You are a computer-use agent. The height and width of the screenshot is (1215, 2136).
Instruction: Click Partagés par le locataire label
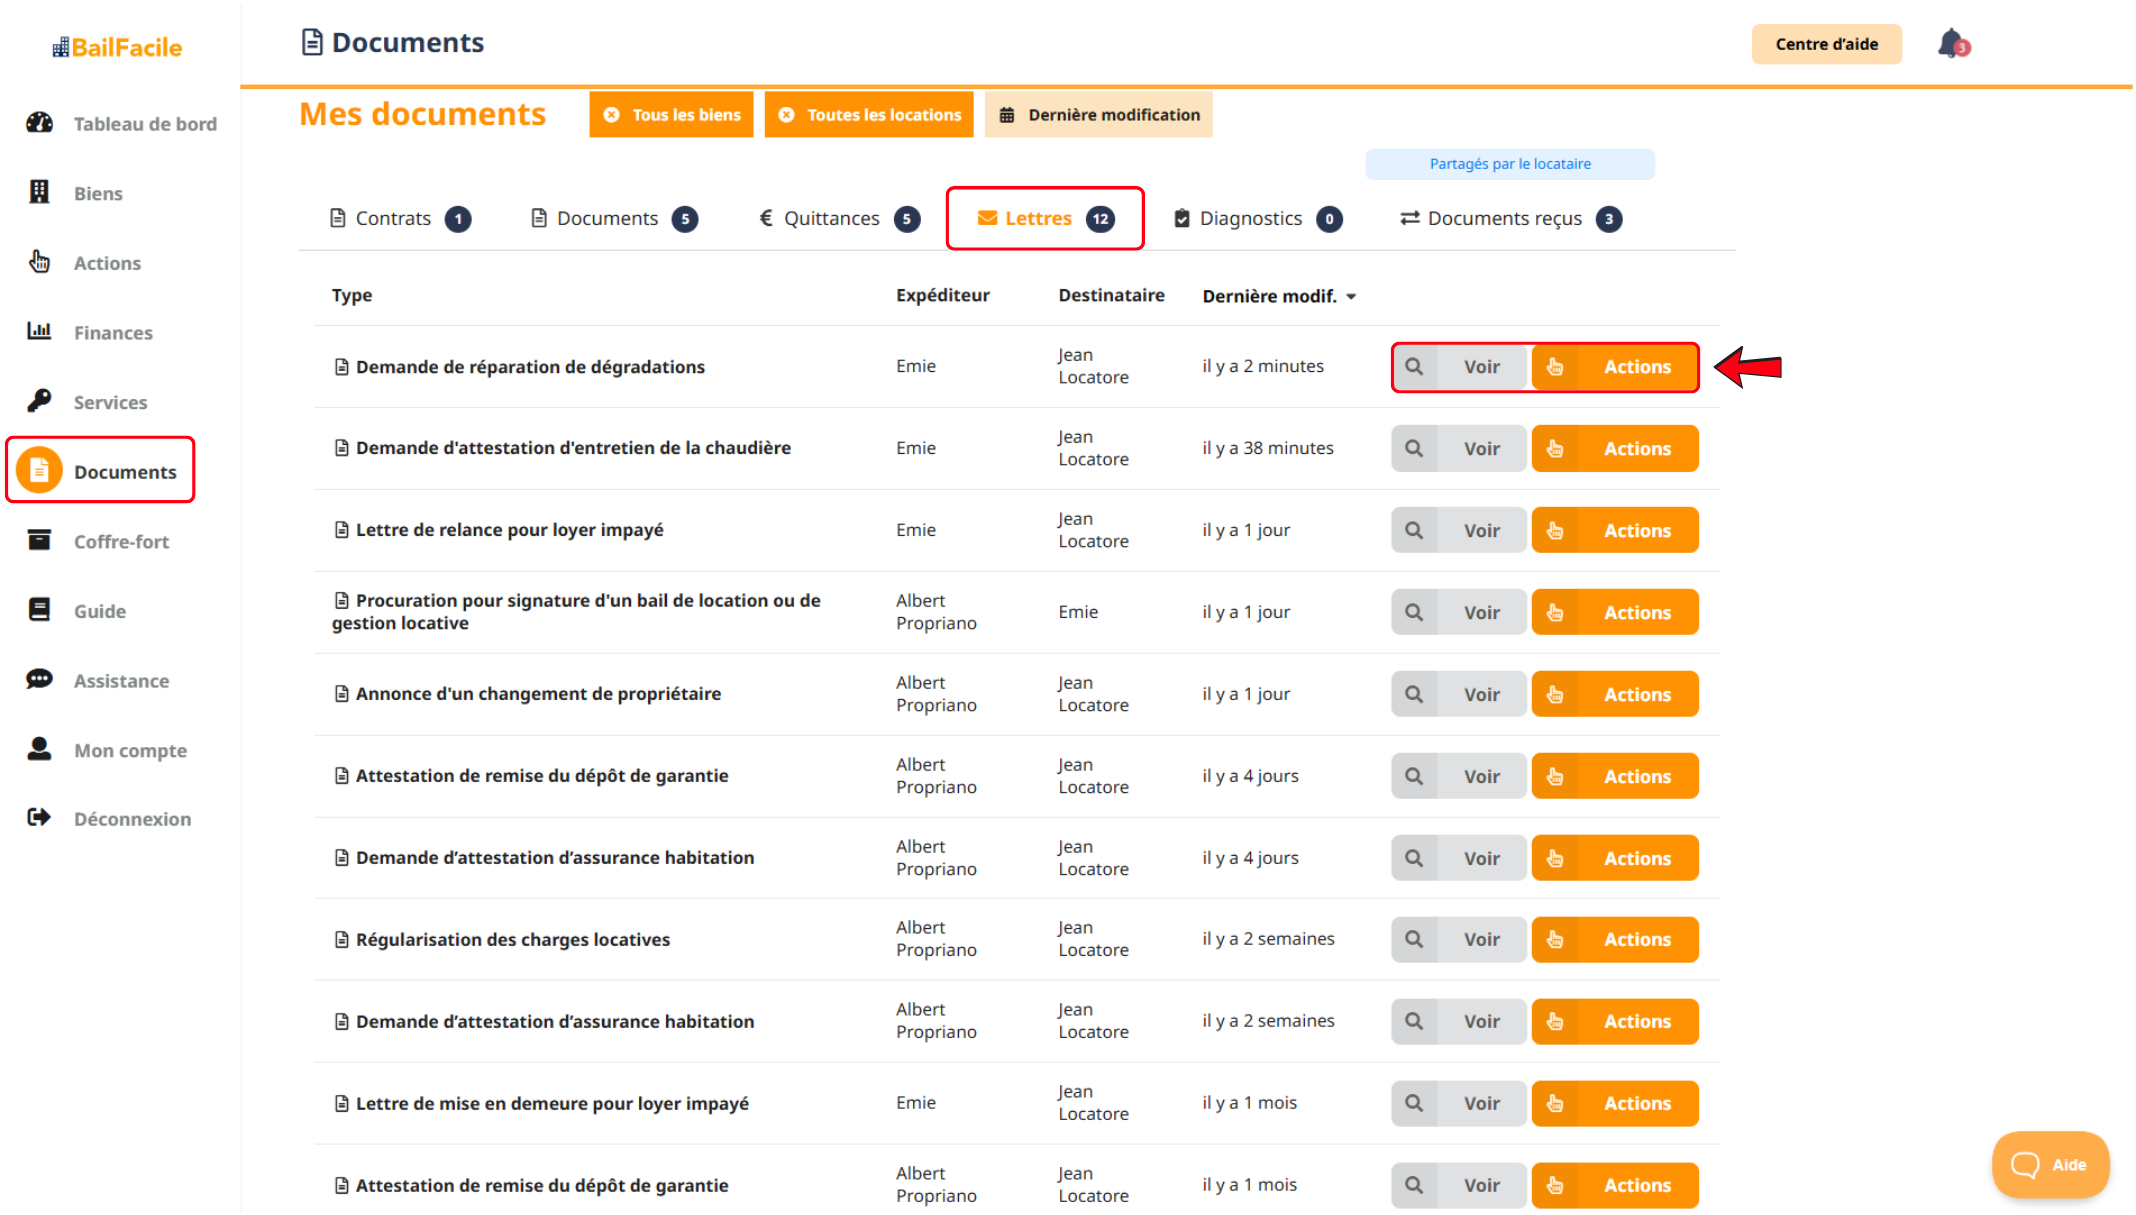pos(1509,164)
